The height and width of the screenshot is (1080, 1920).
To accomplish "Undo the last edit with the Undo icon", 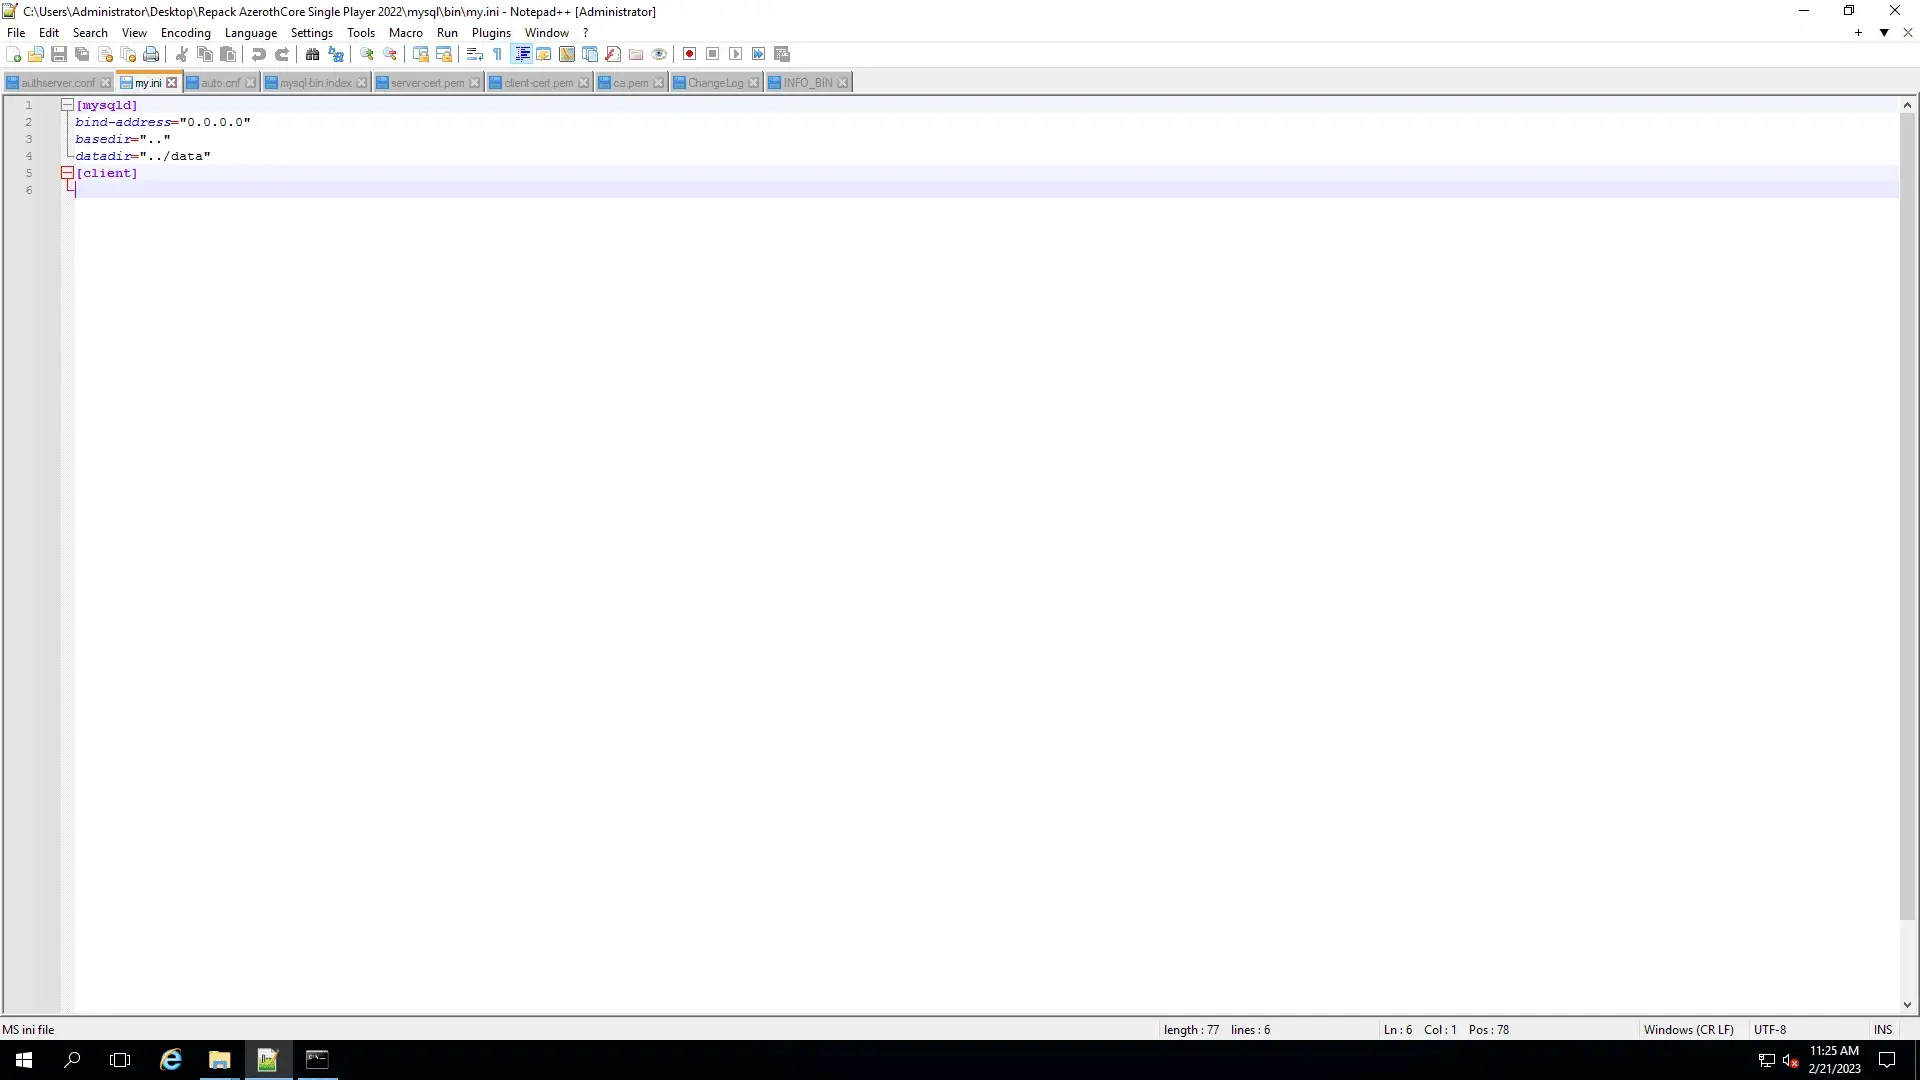I will pos(259,54).
